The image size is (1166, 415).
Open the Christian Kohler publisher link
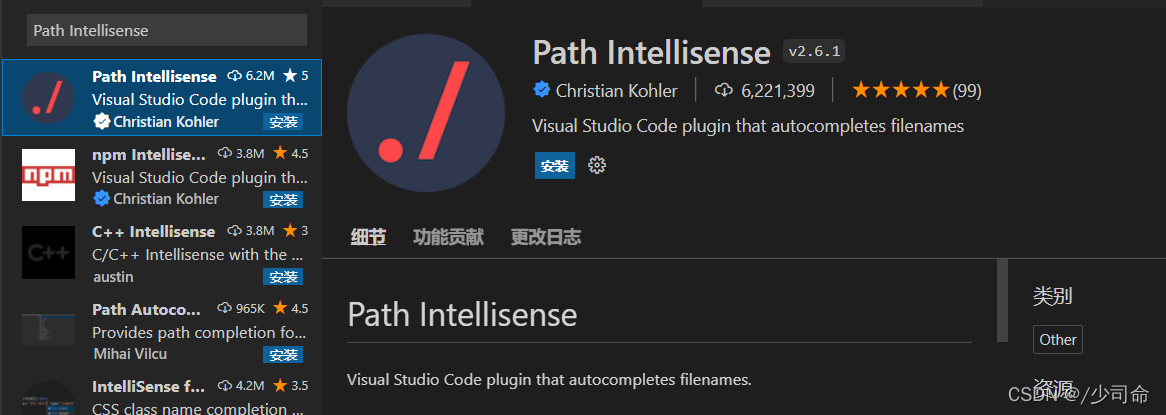click(616, 91)
